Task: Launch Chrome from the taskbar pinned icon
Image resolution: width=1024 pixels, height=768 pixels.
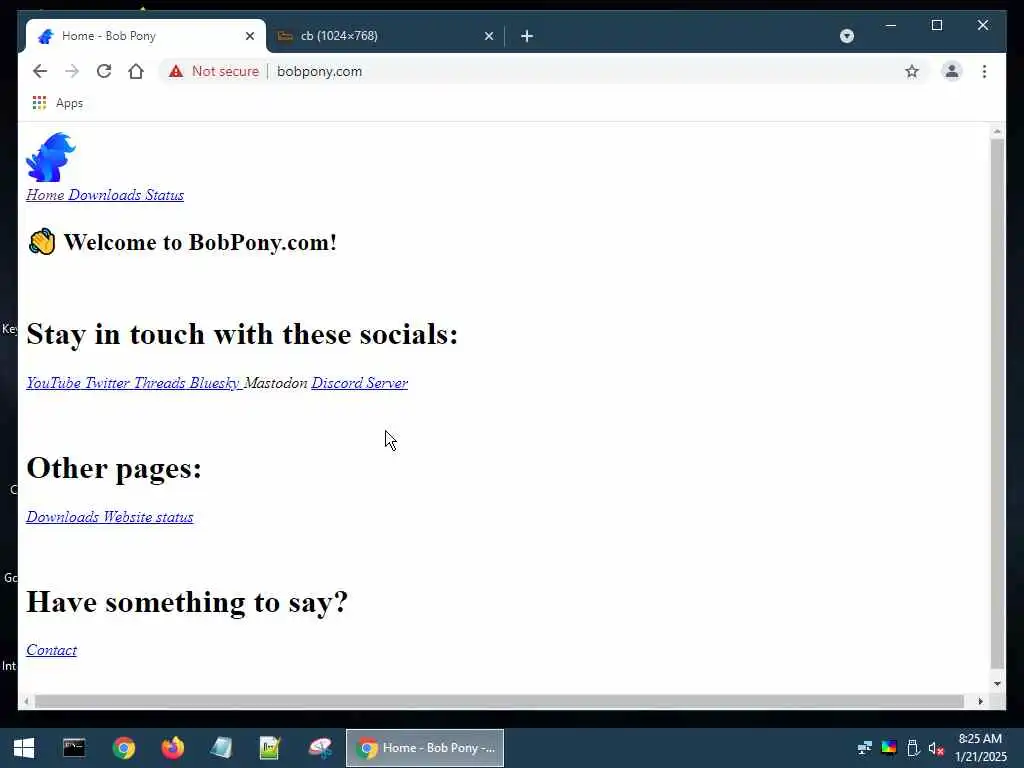Action: click(123, 748)
